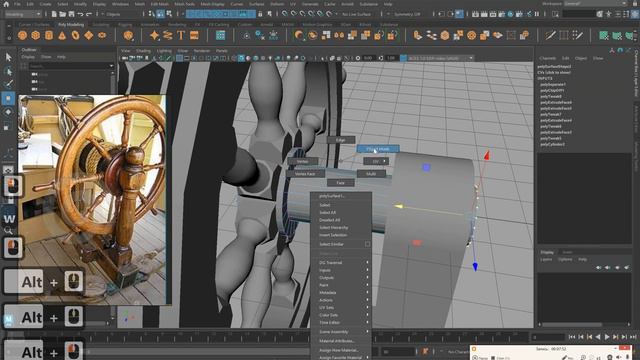Click the Open Scene folder icon
640x360 pixels.
tap(62, 14)
